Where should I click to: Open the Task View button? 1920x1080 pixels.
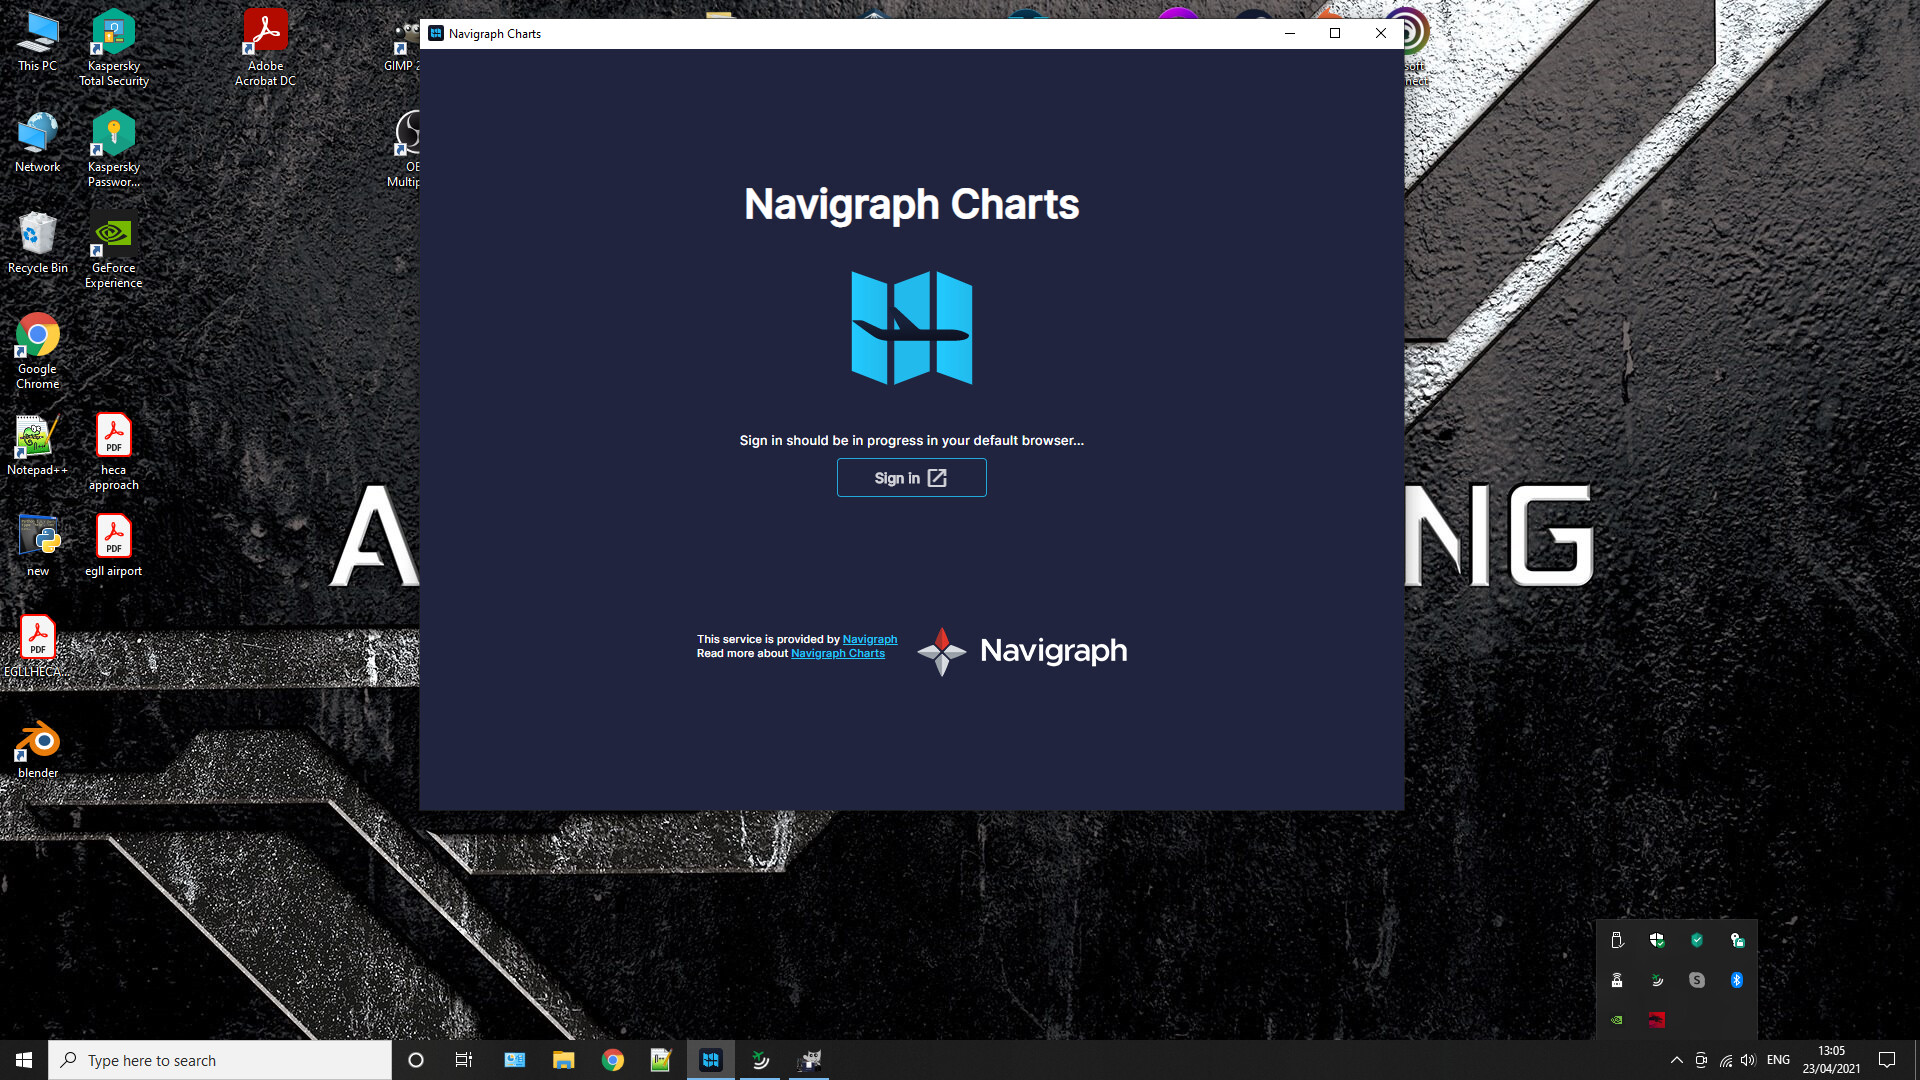(463, 1060)
